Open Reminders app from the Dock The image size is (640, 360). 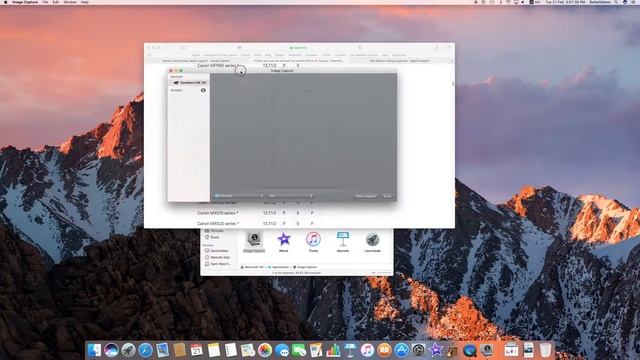coord(231,350)
